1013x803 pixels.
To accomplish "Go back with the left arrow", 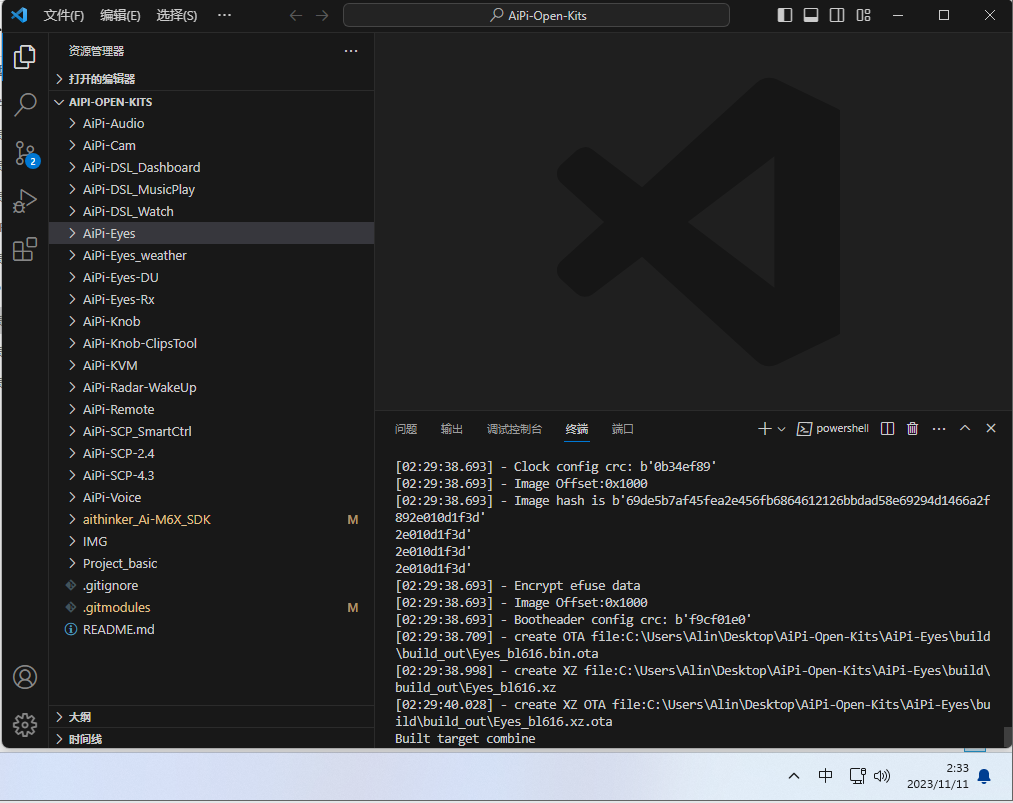I will pos(296,15).
